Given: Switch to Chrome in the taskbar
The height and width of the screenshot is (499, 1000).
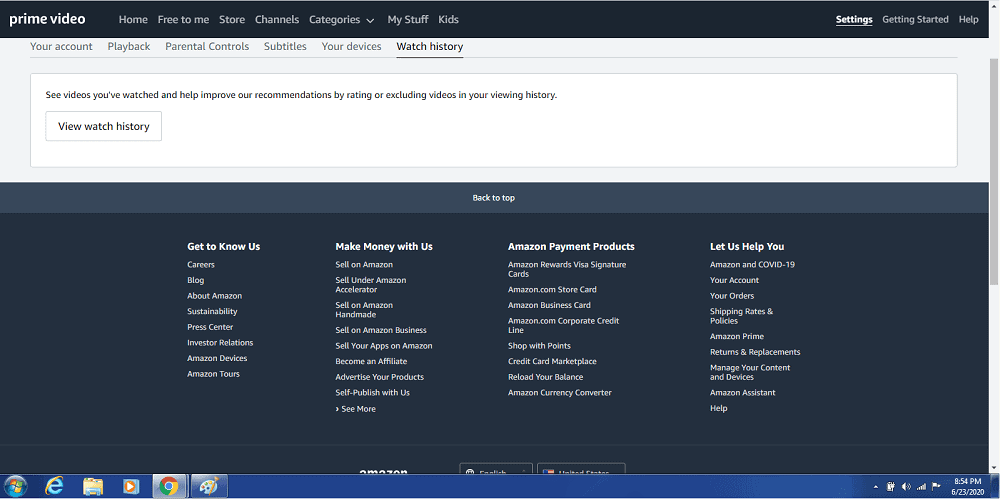Looking at the screenshot, I should tap(169, 487).
